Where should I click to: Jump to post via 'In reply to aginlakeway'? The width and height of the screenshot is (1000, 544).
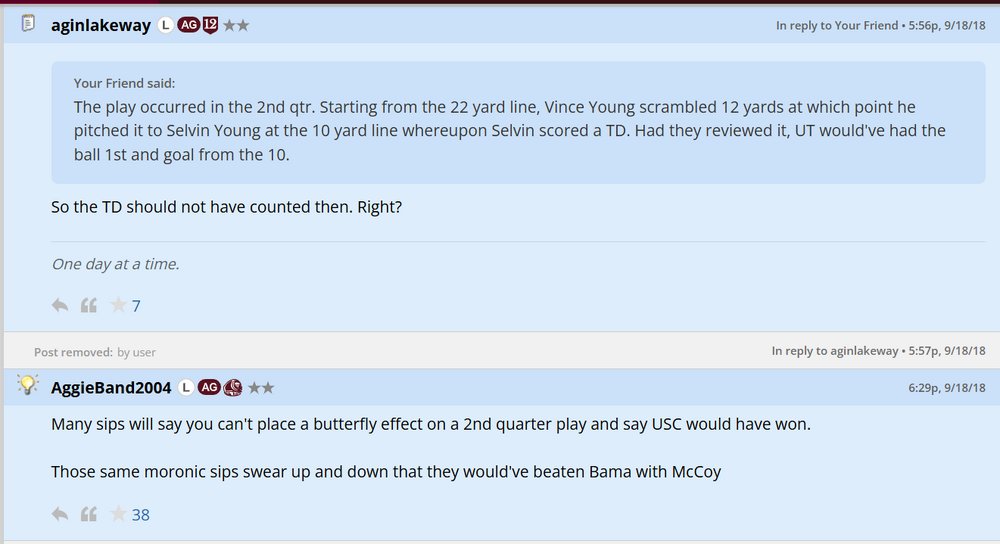pyautogui.click(x=836, y=351)
